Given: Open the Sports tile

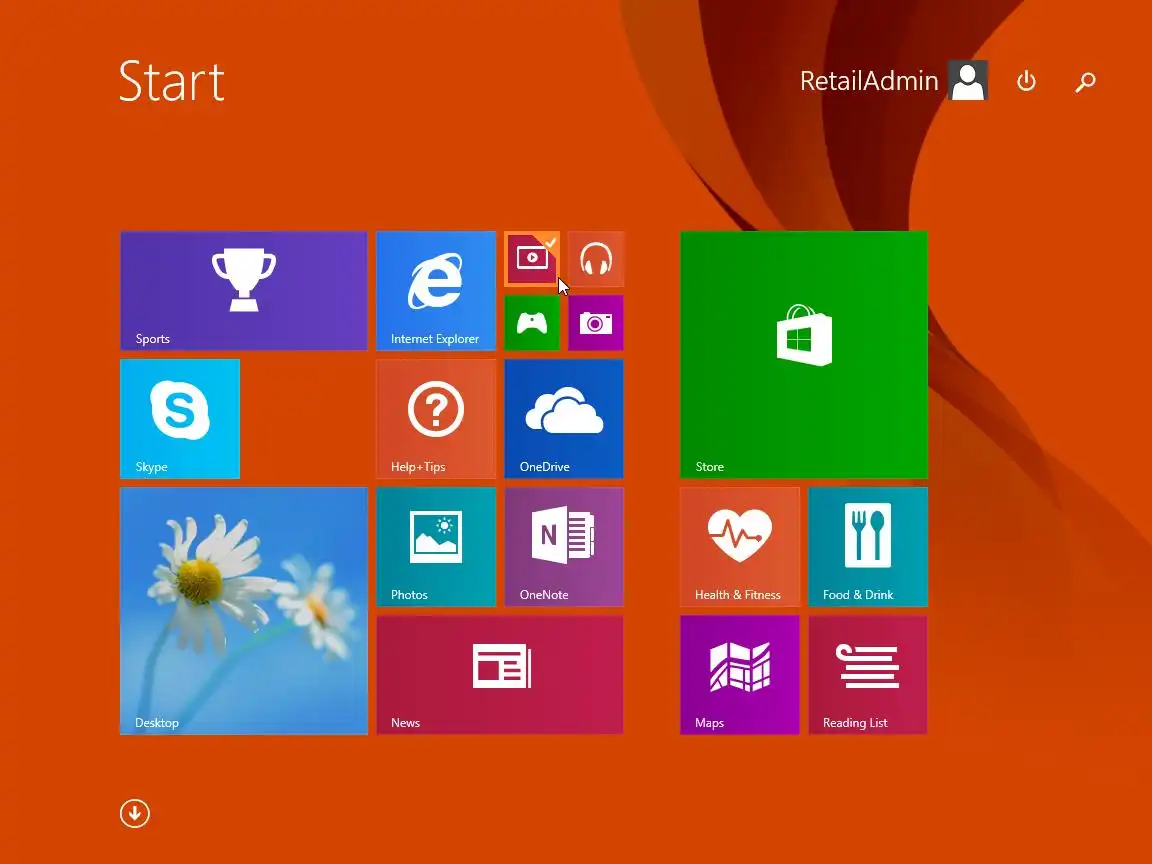Looking at the screenshot, I should 243,291.
